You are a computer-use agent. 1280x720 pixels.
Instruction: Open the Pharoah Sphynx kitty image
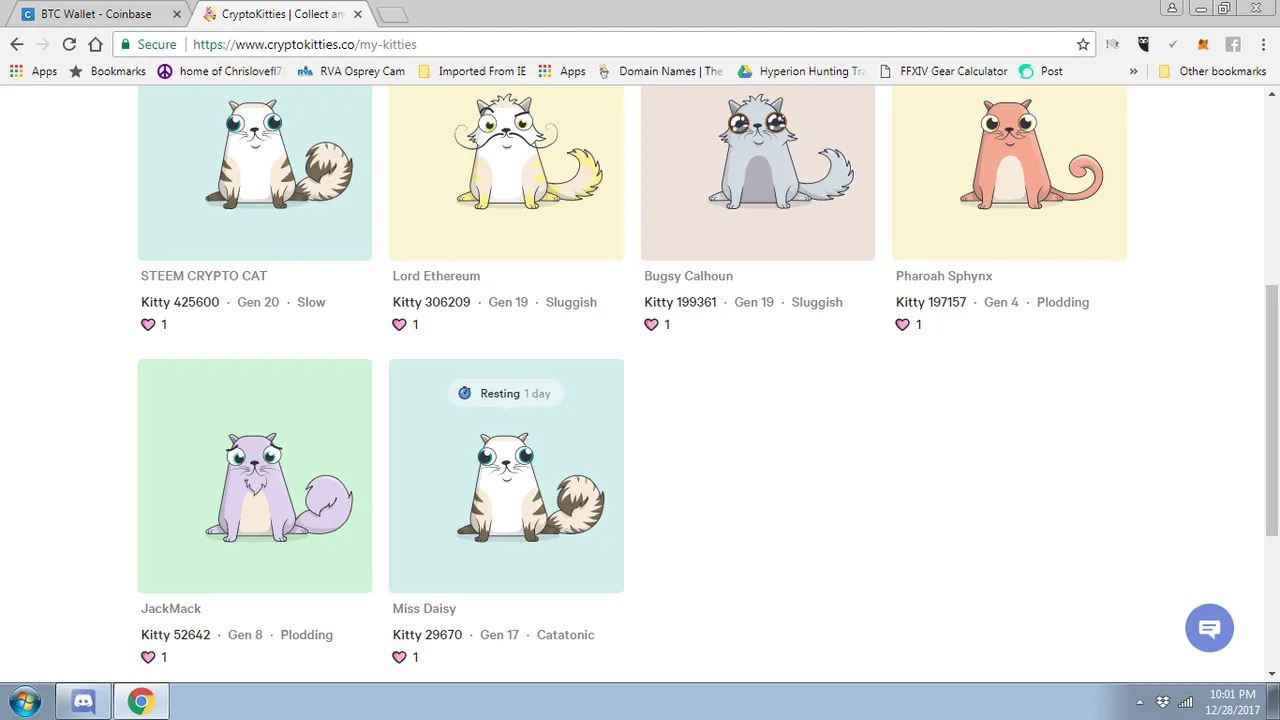click(1010, 173)
